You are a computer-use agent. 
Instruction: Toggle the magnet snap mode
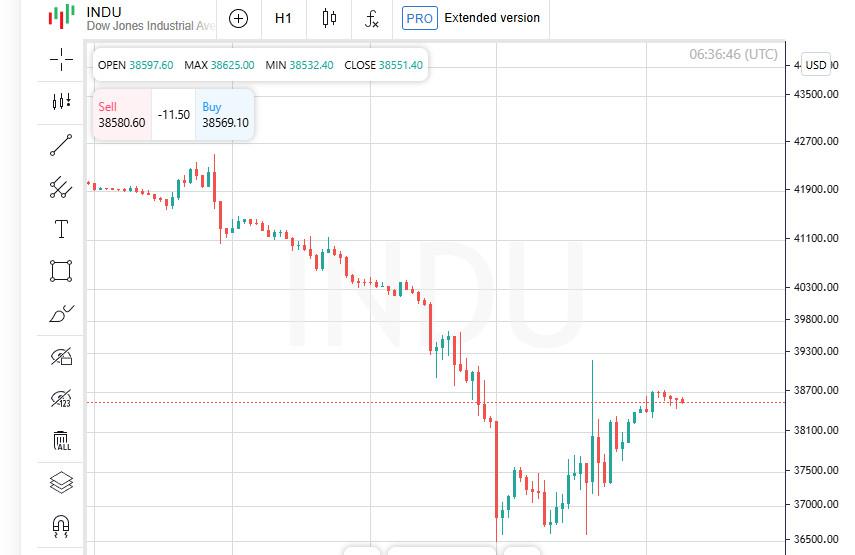coord(61,526)
